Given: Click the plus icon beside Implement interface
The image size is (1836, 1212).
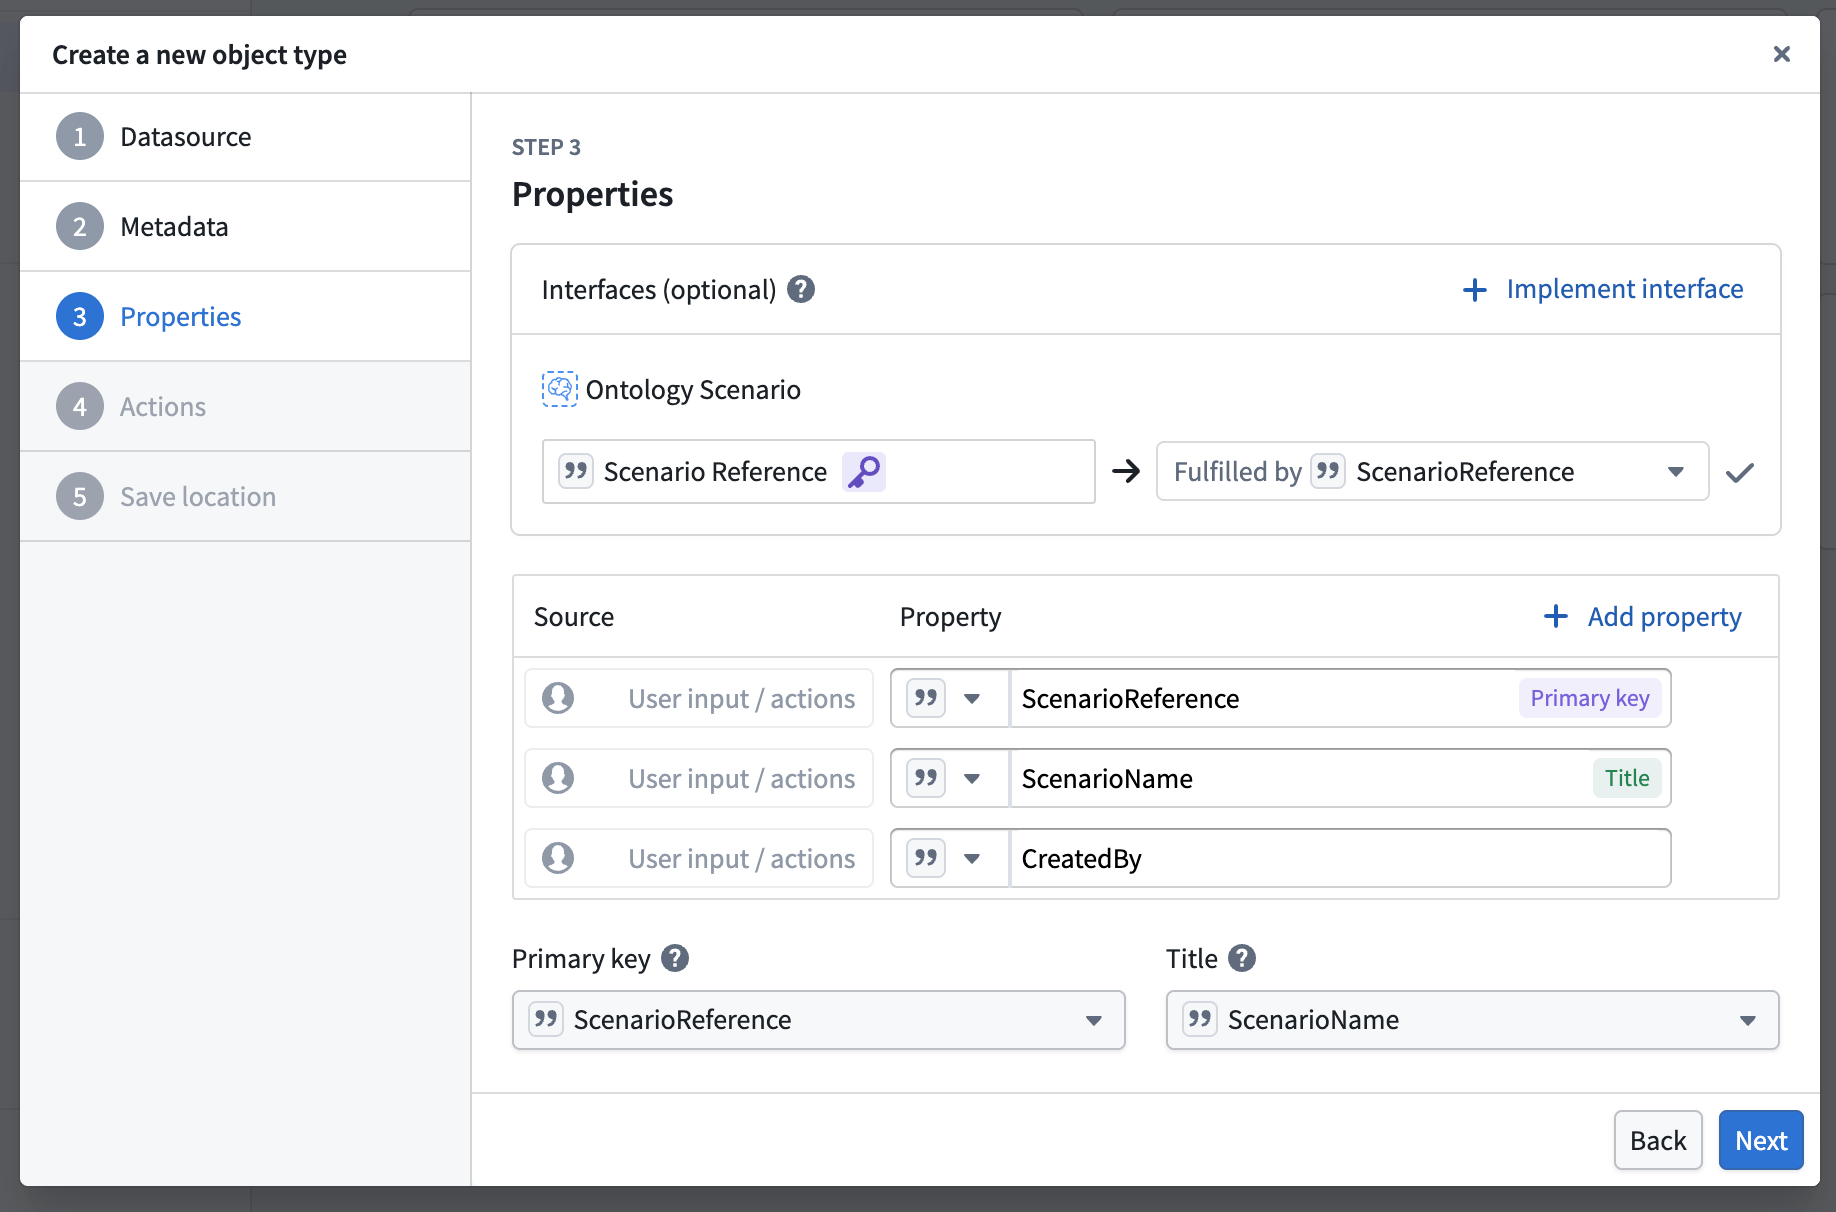Looking at the screenshot, I should (x=1475, y=290).
